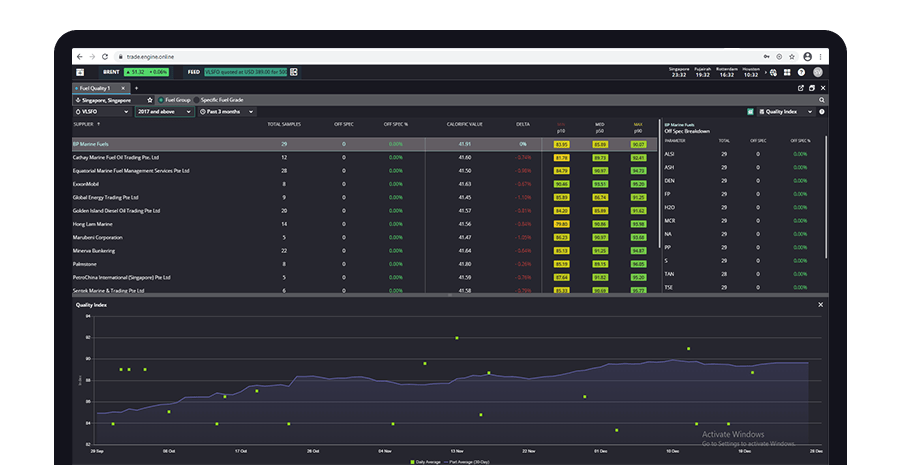The width and height of the screenshot is (900, 465).
Task: Click the globe world-clock icon
Action: (x=773, y=72)
